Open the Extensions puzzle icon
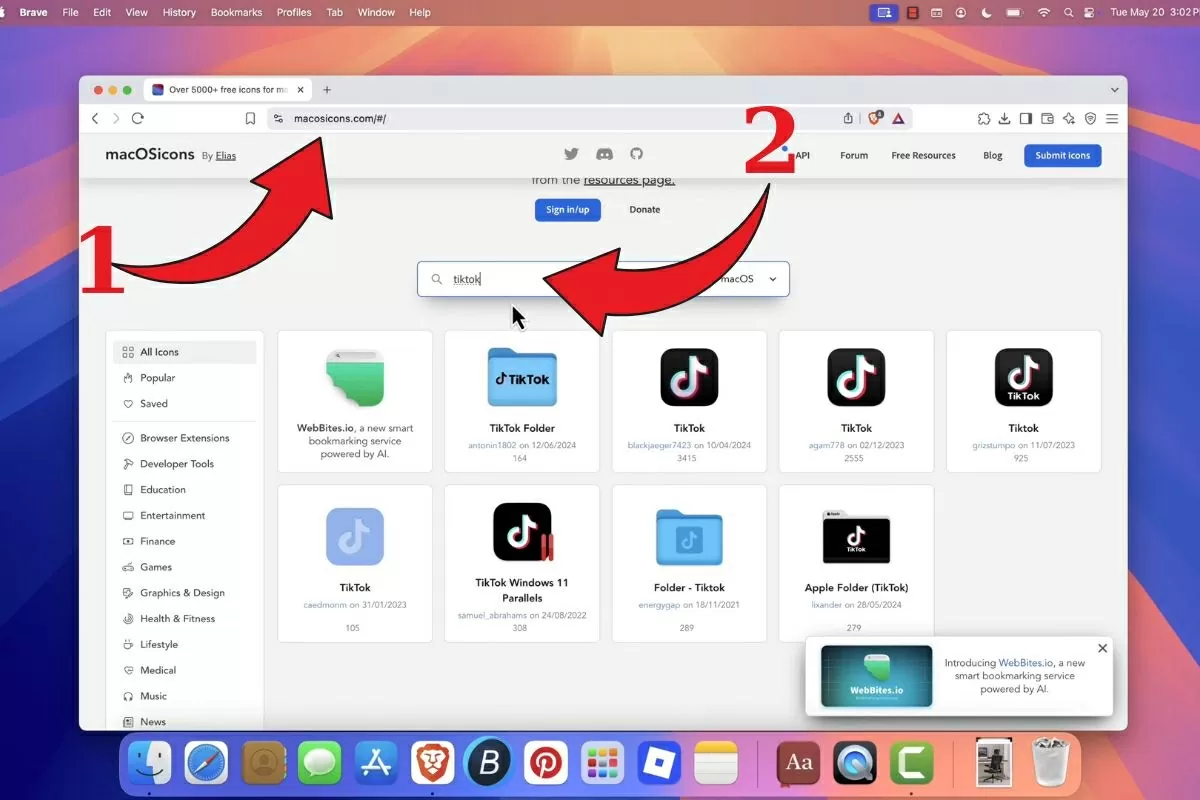The image size is (1200, 800). click(983, 118)
